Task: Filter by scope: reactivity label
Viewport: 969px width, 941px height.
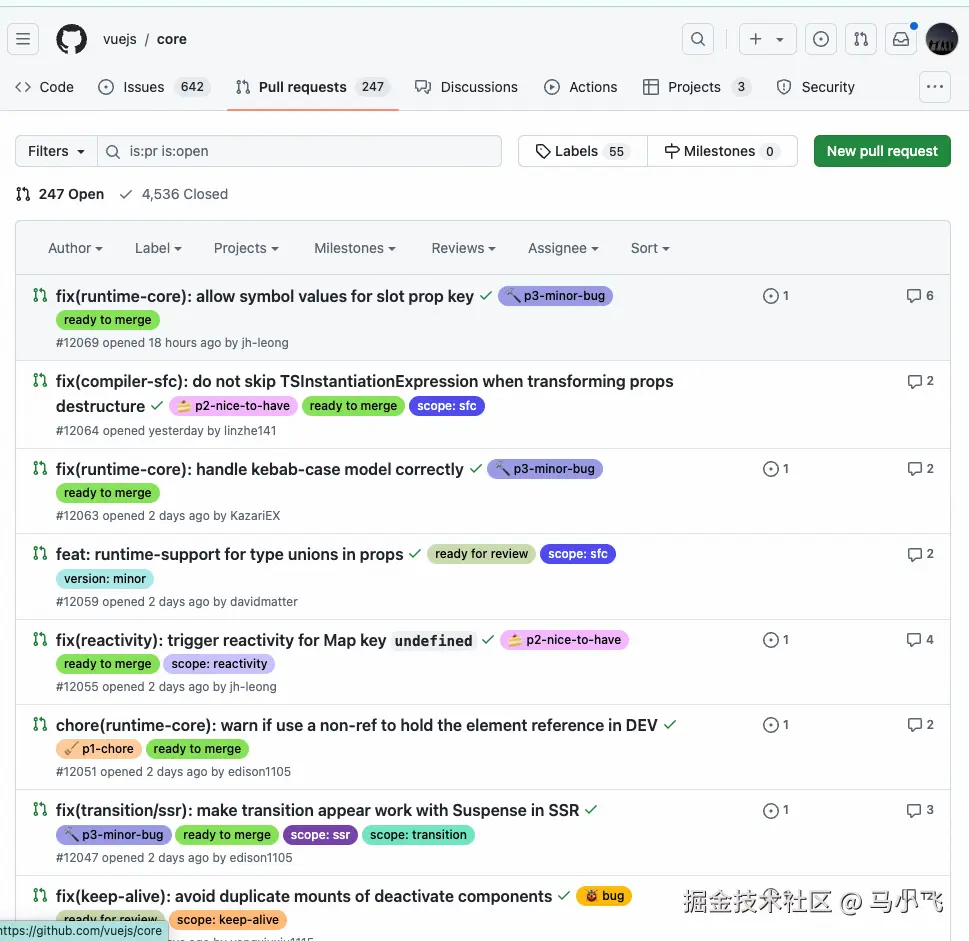Action: point(219,664)
